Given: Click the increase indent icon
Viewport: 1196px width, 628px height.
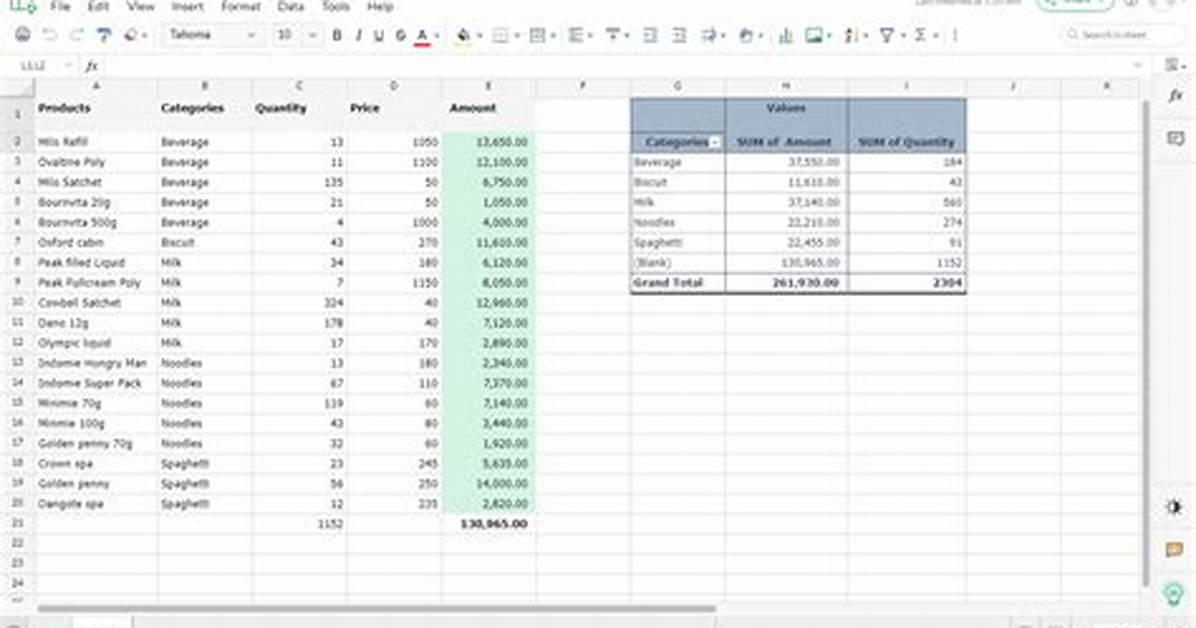Looking at the screenshot, I should click(679, 35).
